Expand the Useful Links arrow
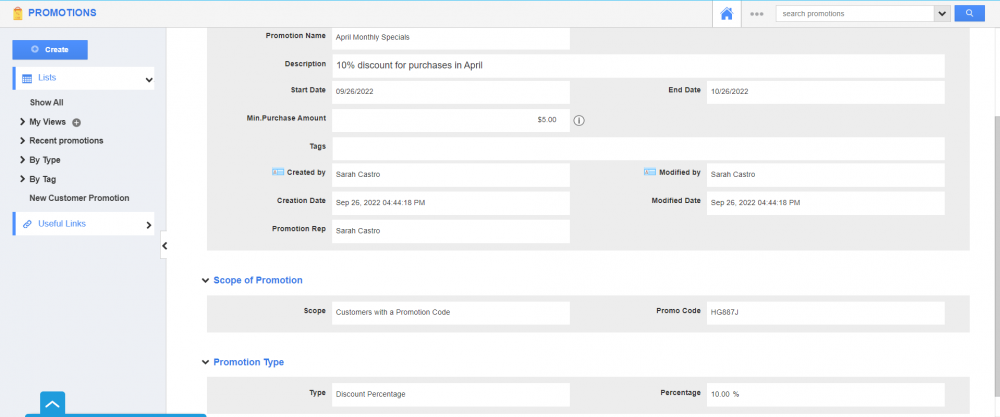 [149, 225]
